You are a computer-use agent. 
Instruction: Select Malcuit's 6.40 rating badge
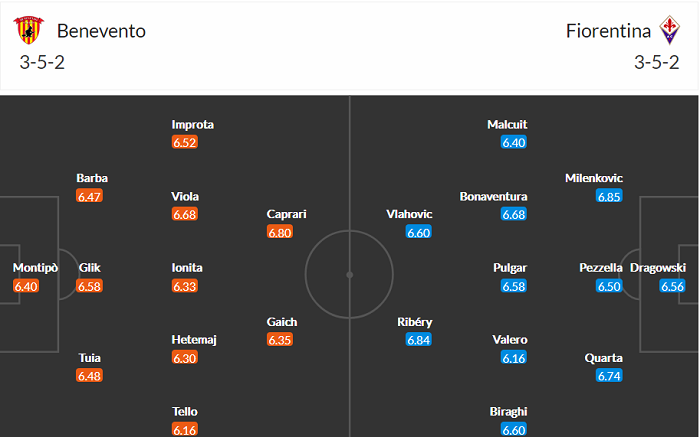click(x=514, y=143)
